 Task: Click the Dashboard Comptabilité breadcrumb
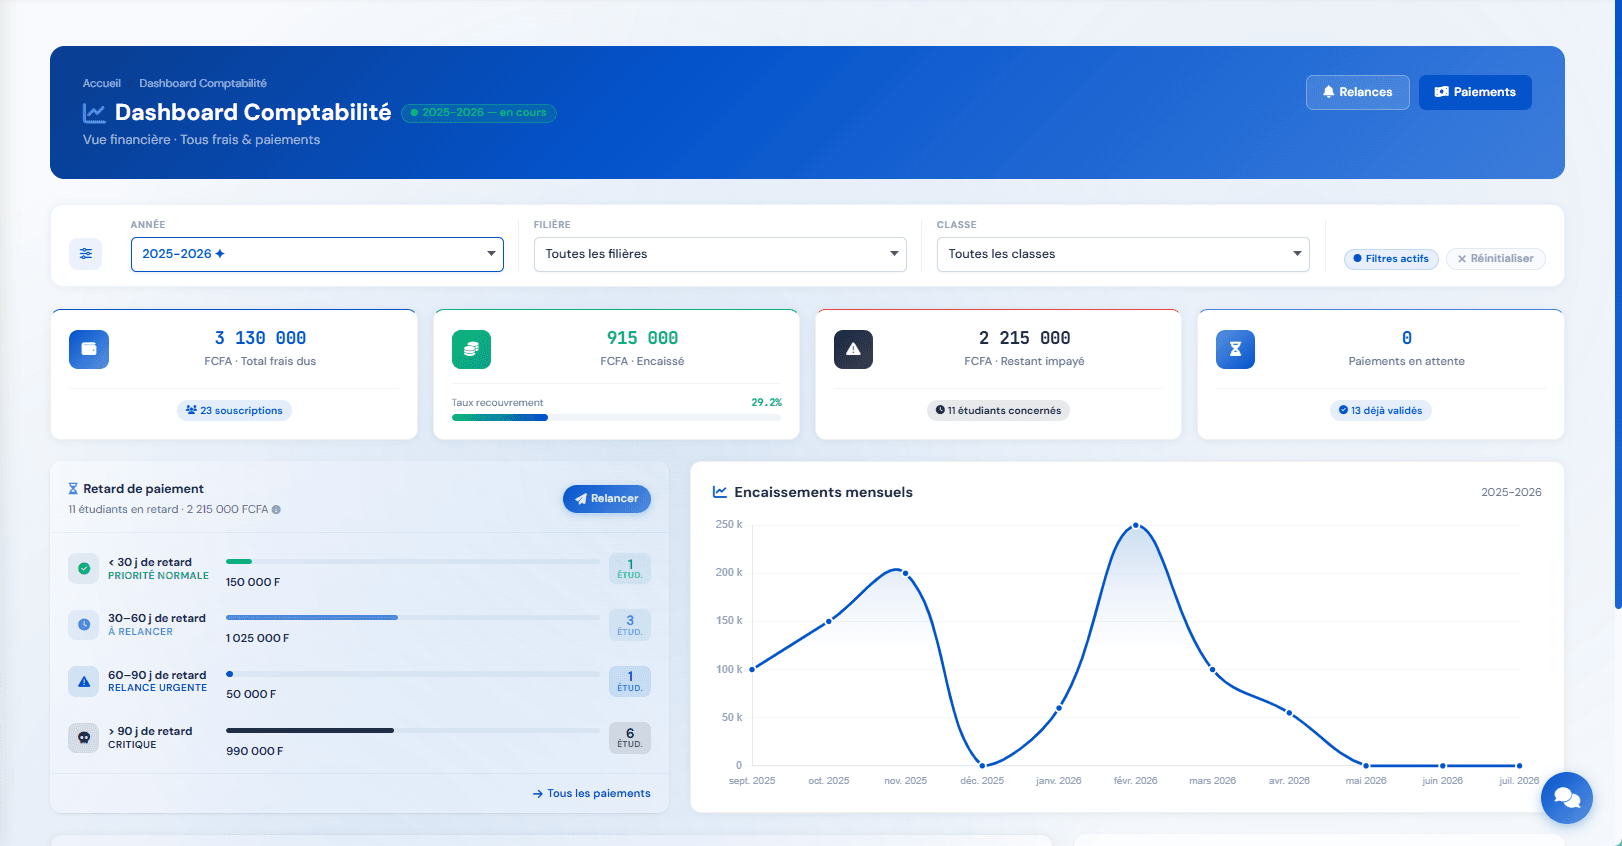pos(203,83)
